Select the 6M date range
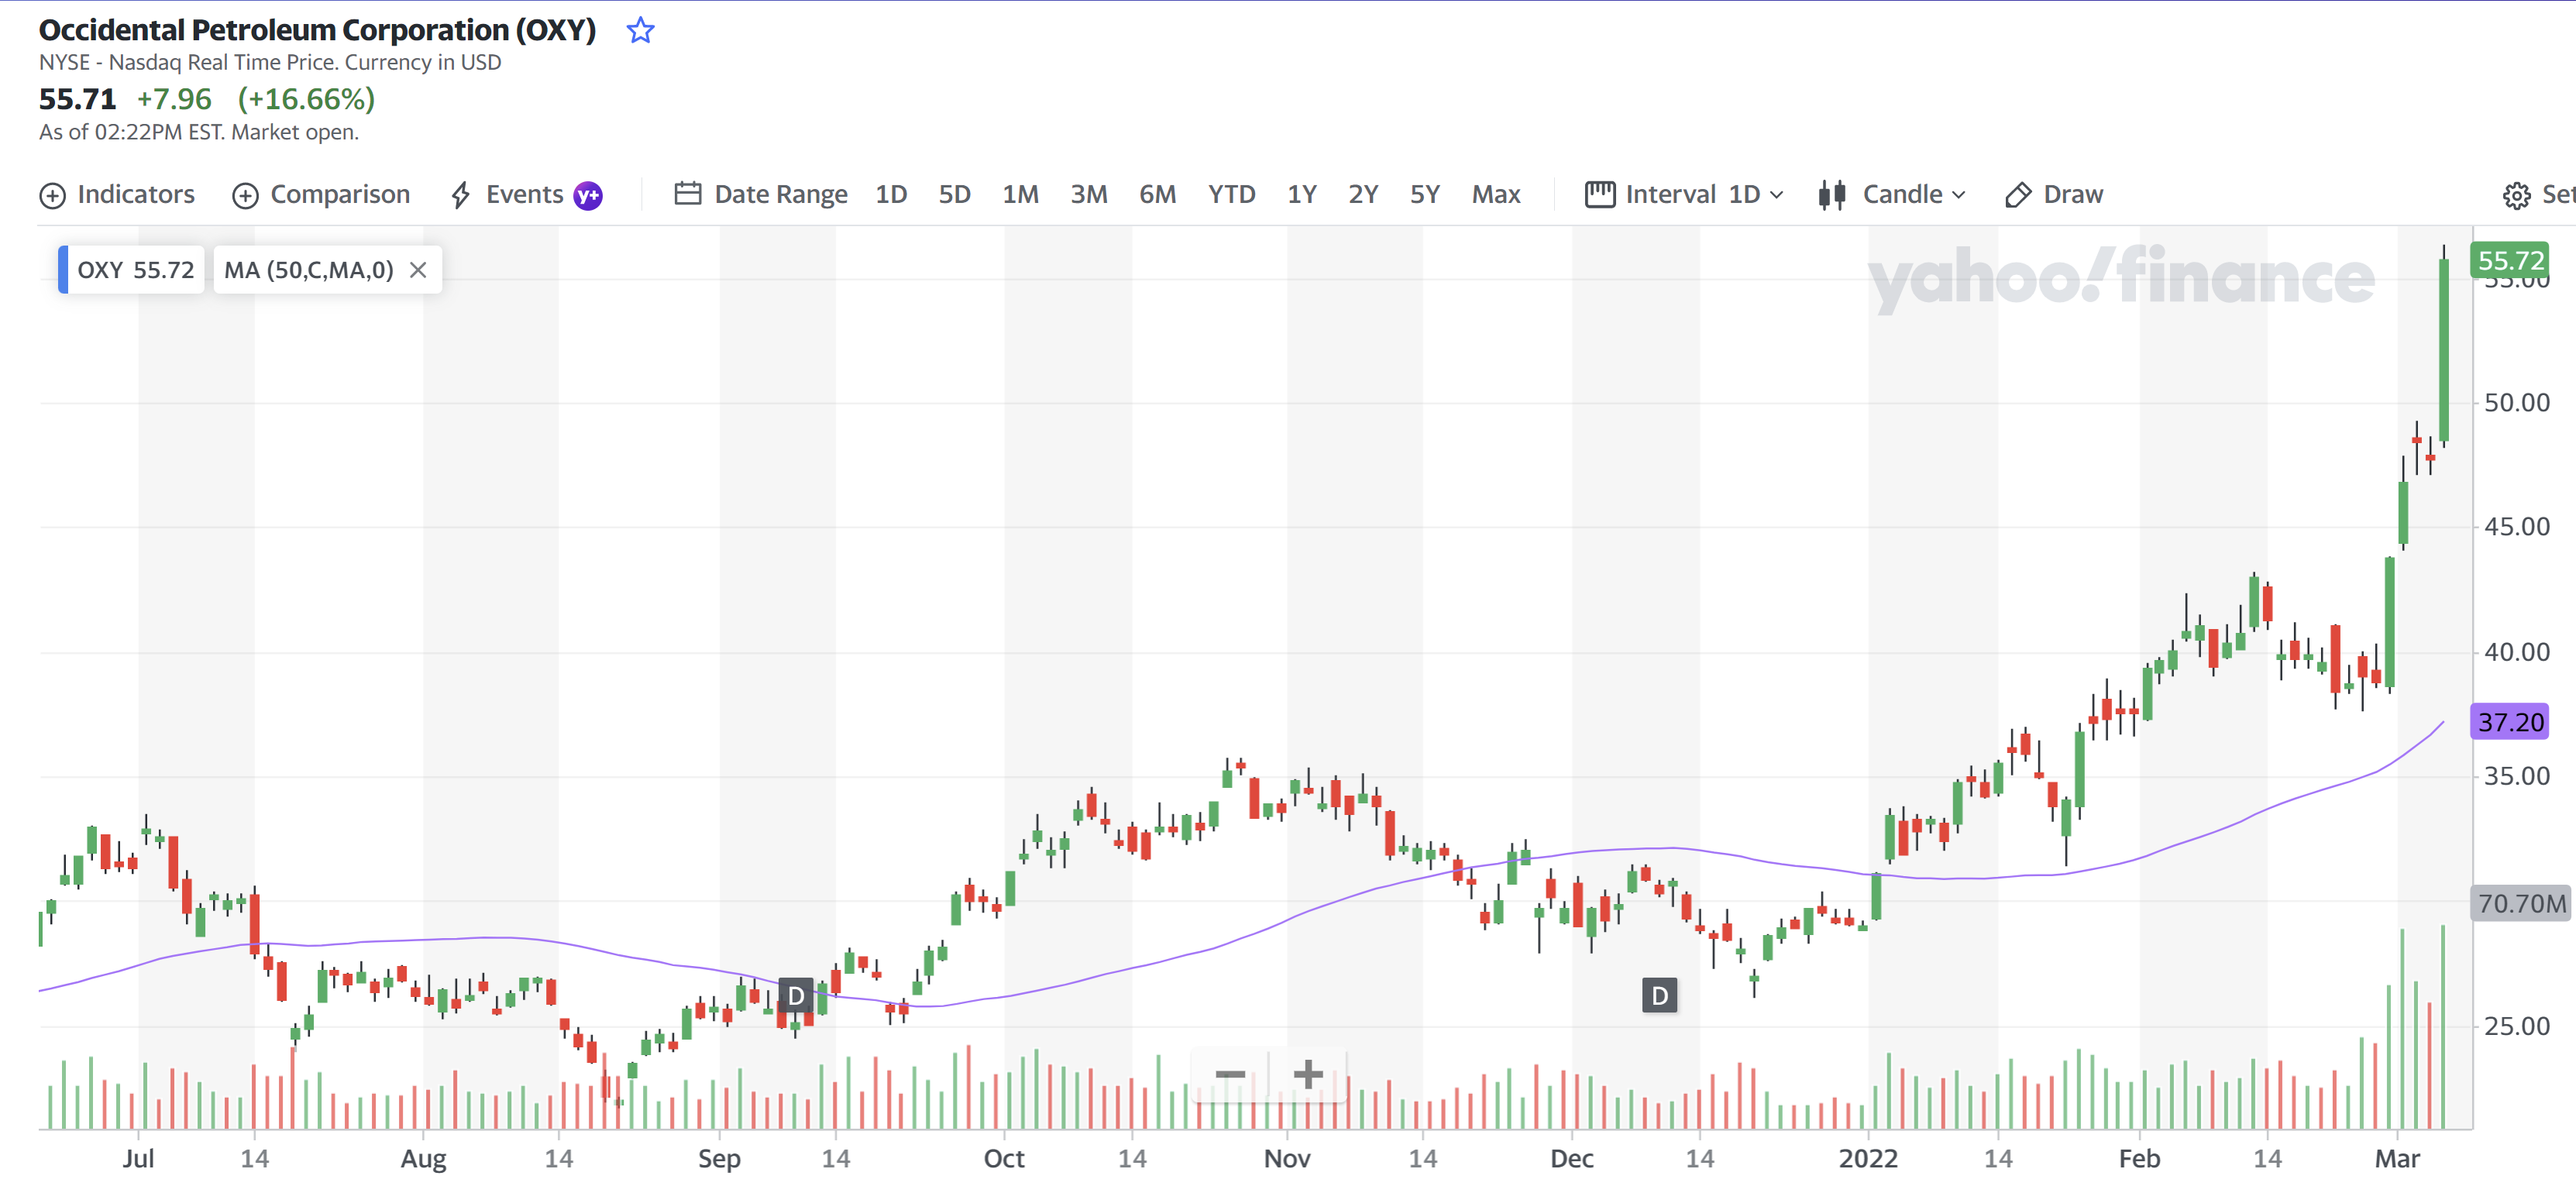The height and width of the screenshot is (1193, 2576). click(1157, 194)
